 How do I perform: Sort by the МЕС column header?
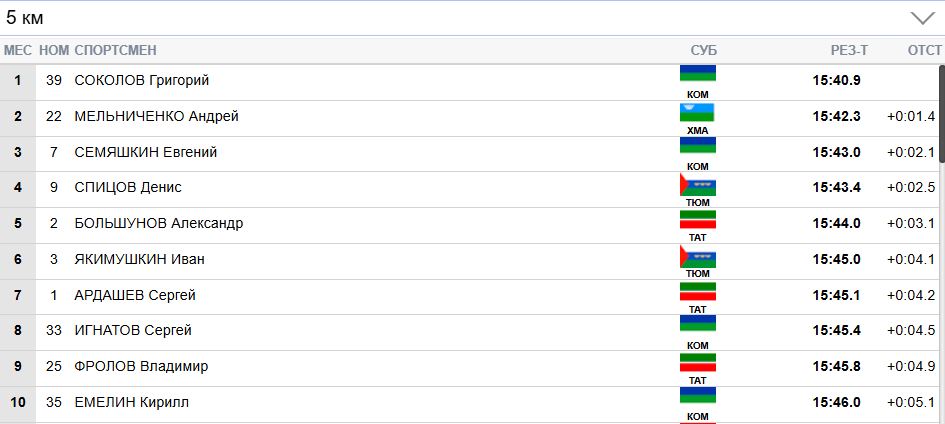click(x=18, y=50)
